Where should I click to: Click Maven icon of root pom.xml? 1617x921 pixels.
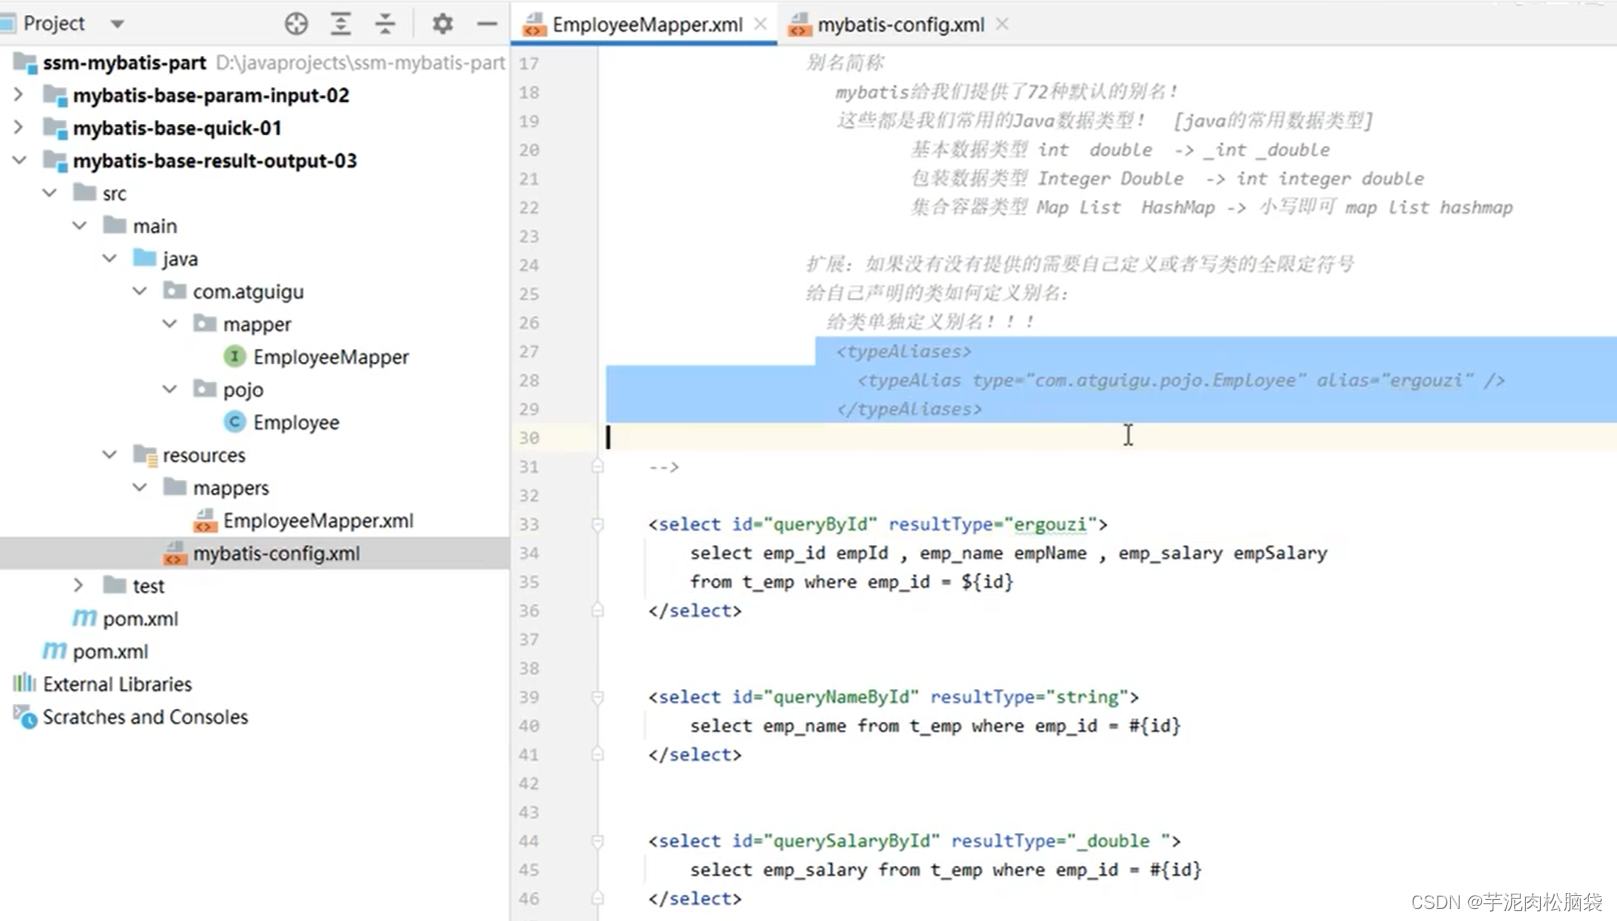point(54,651)
